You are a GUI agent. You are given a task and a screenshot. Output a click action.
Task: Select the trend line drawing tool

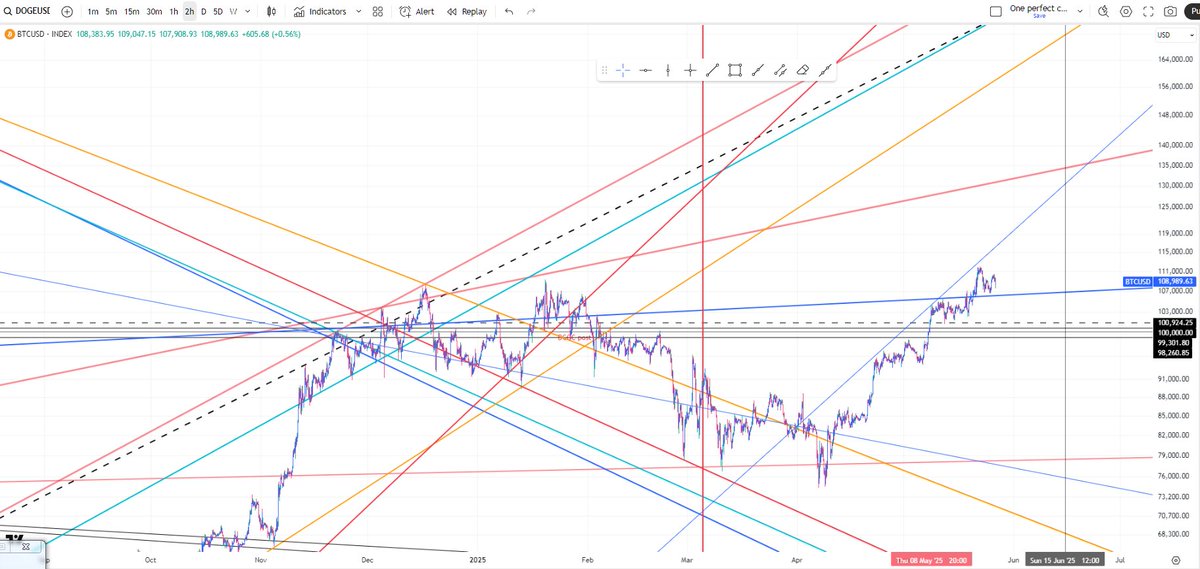point(712,70)
